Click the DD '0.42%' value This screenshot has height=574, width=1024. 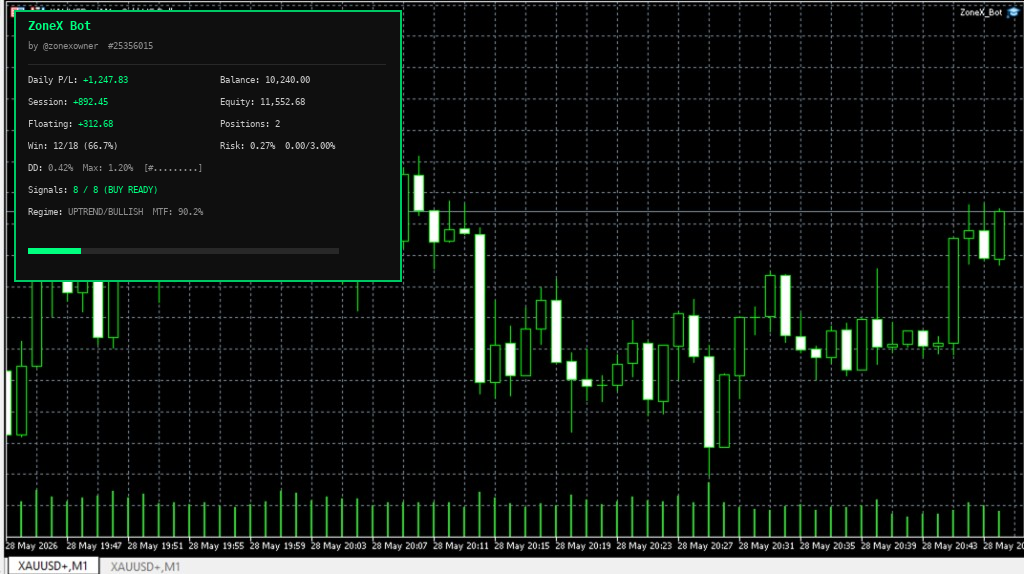tap(60, 168)
